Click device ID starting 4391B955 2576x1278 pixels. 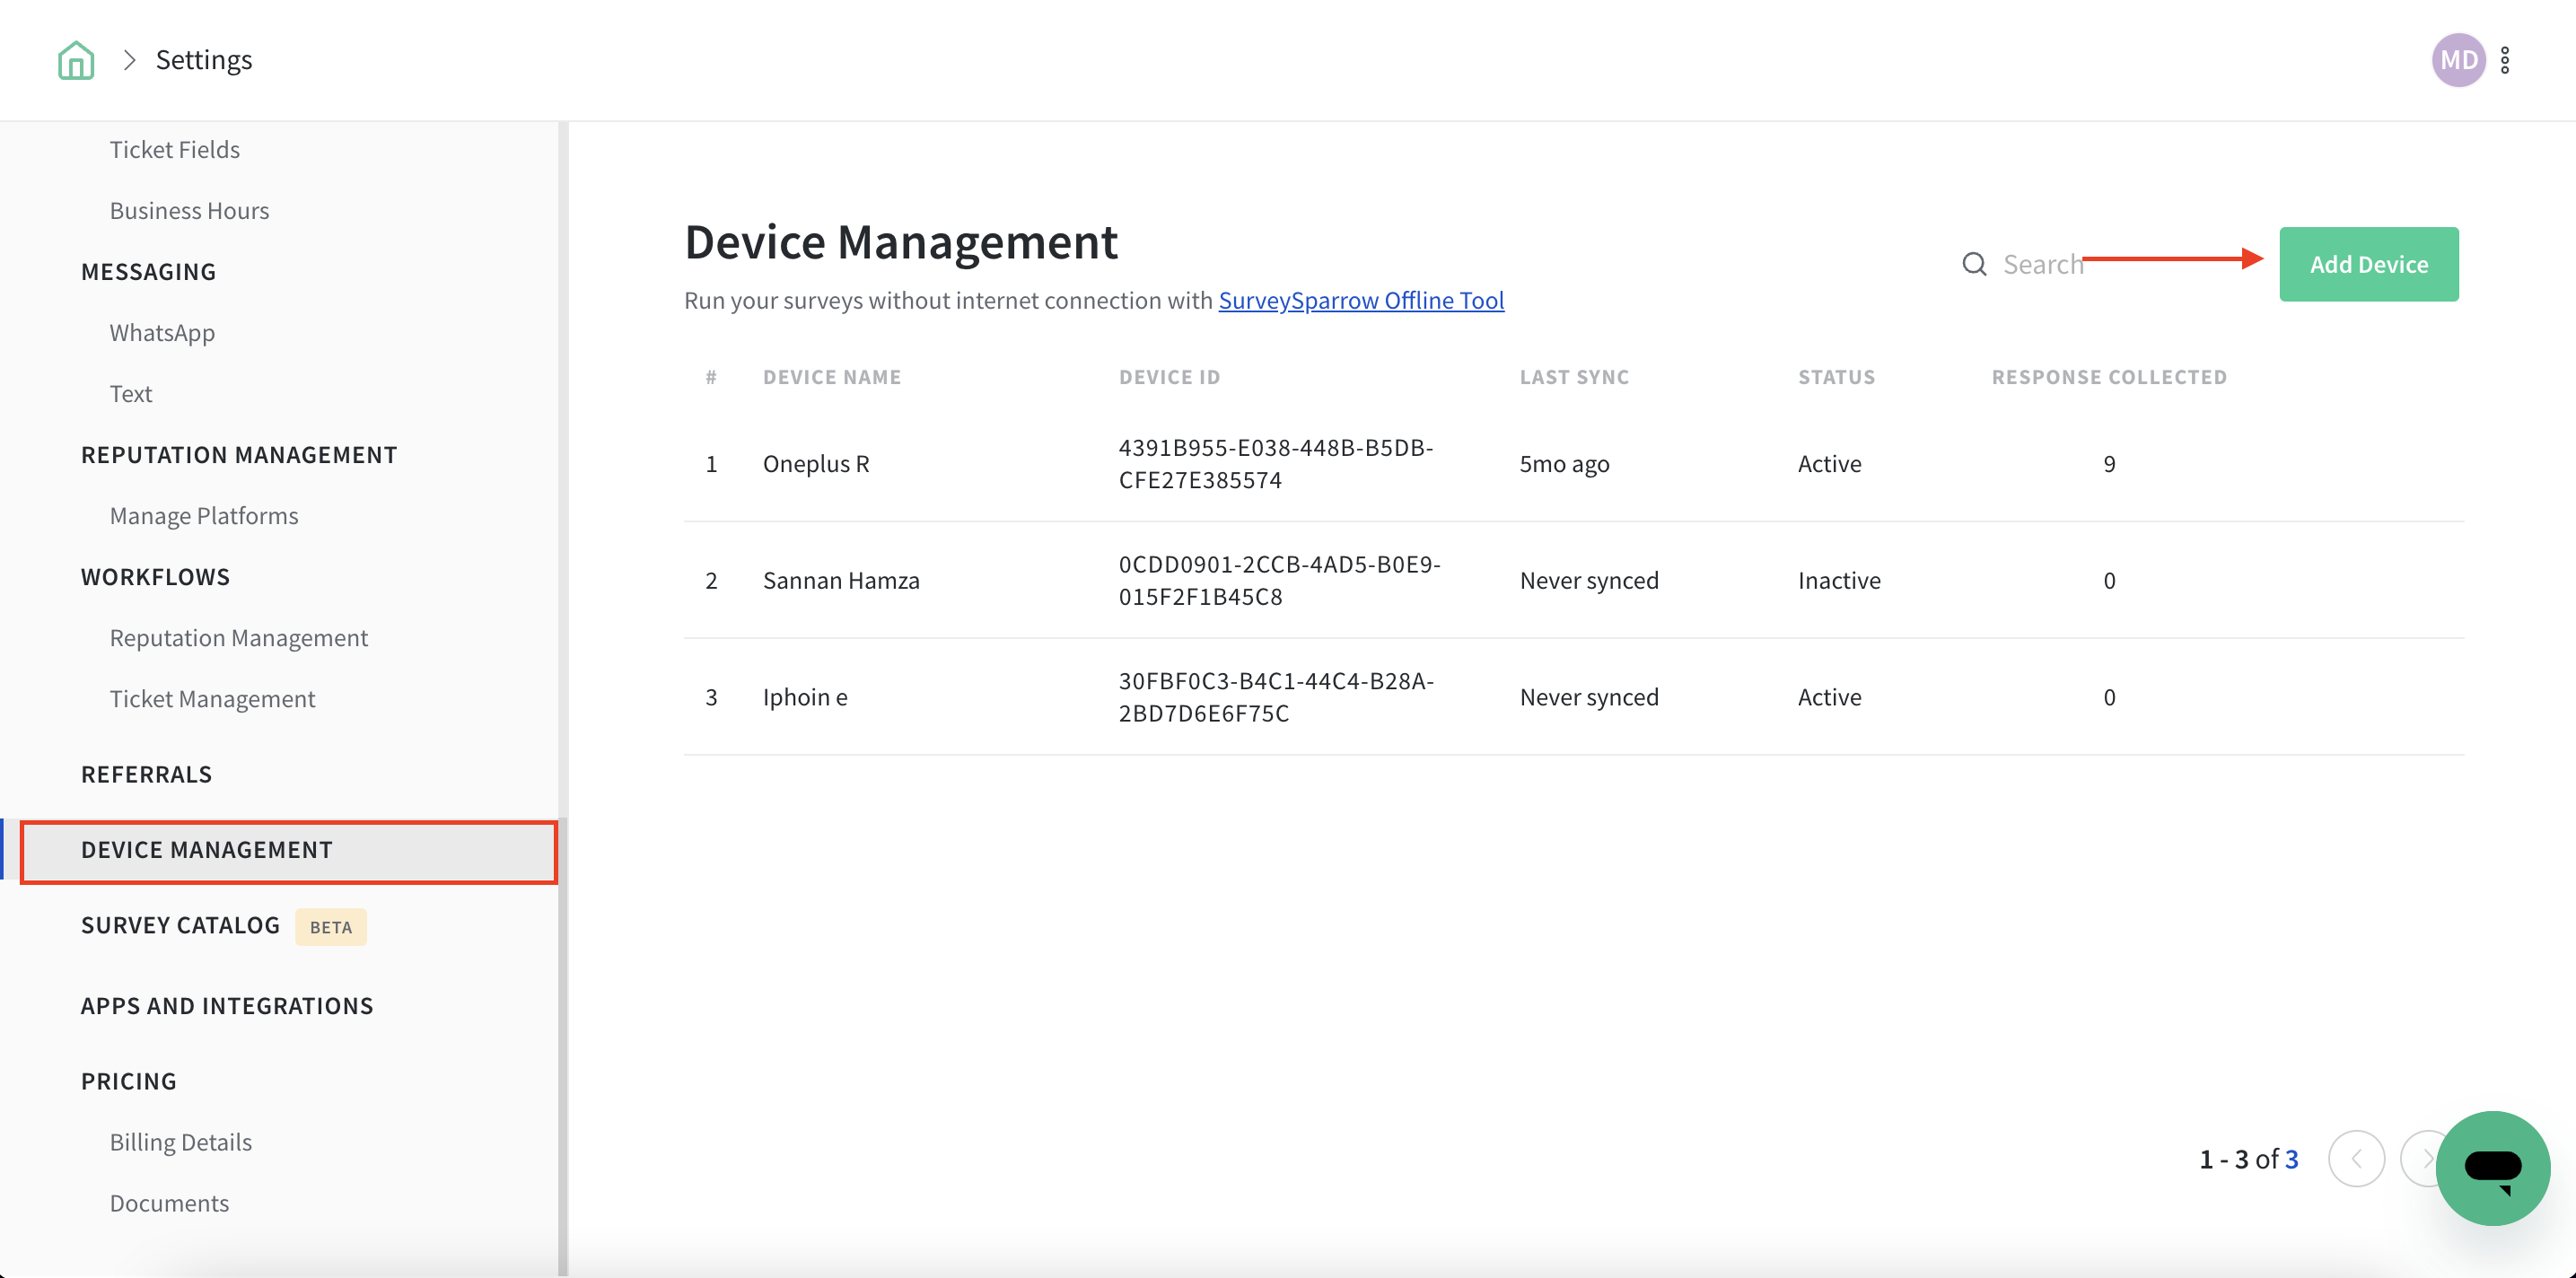click(1276, 463)
